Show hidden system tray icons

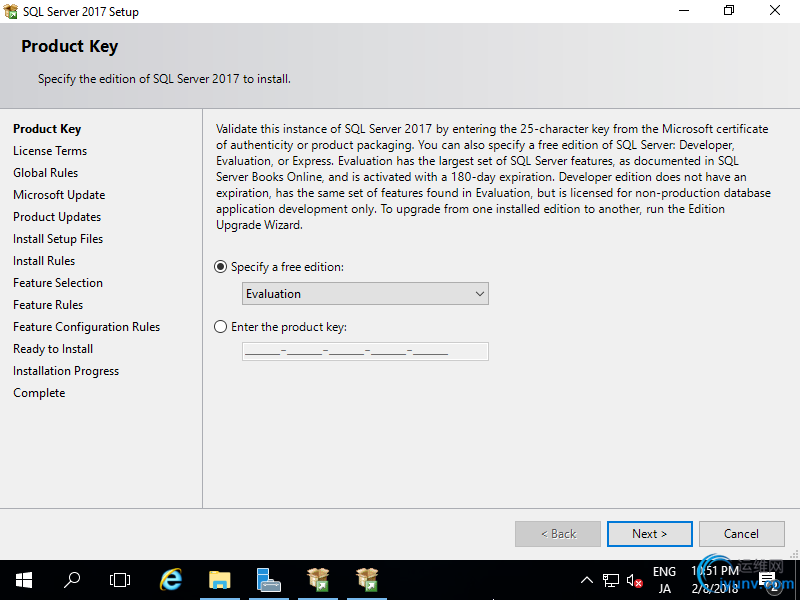pyautogui.click(x=587, y=580)
